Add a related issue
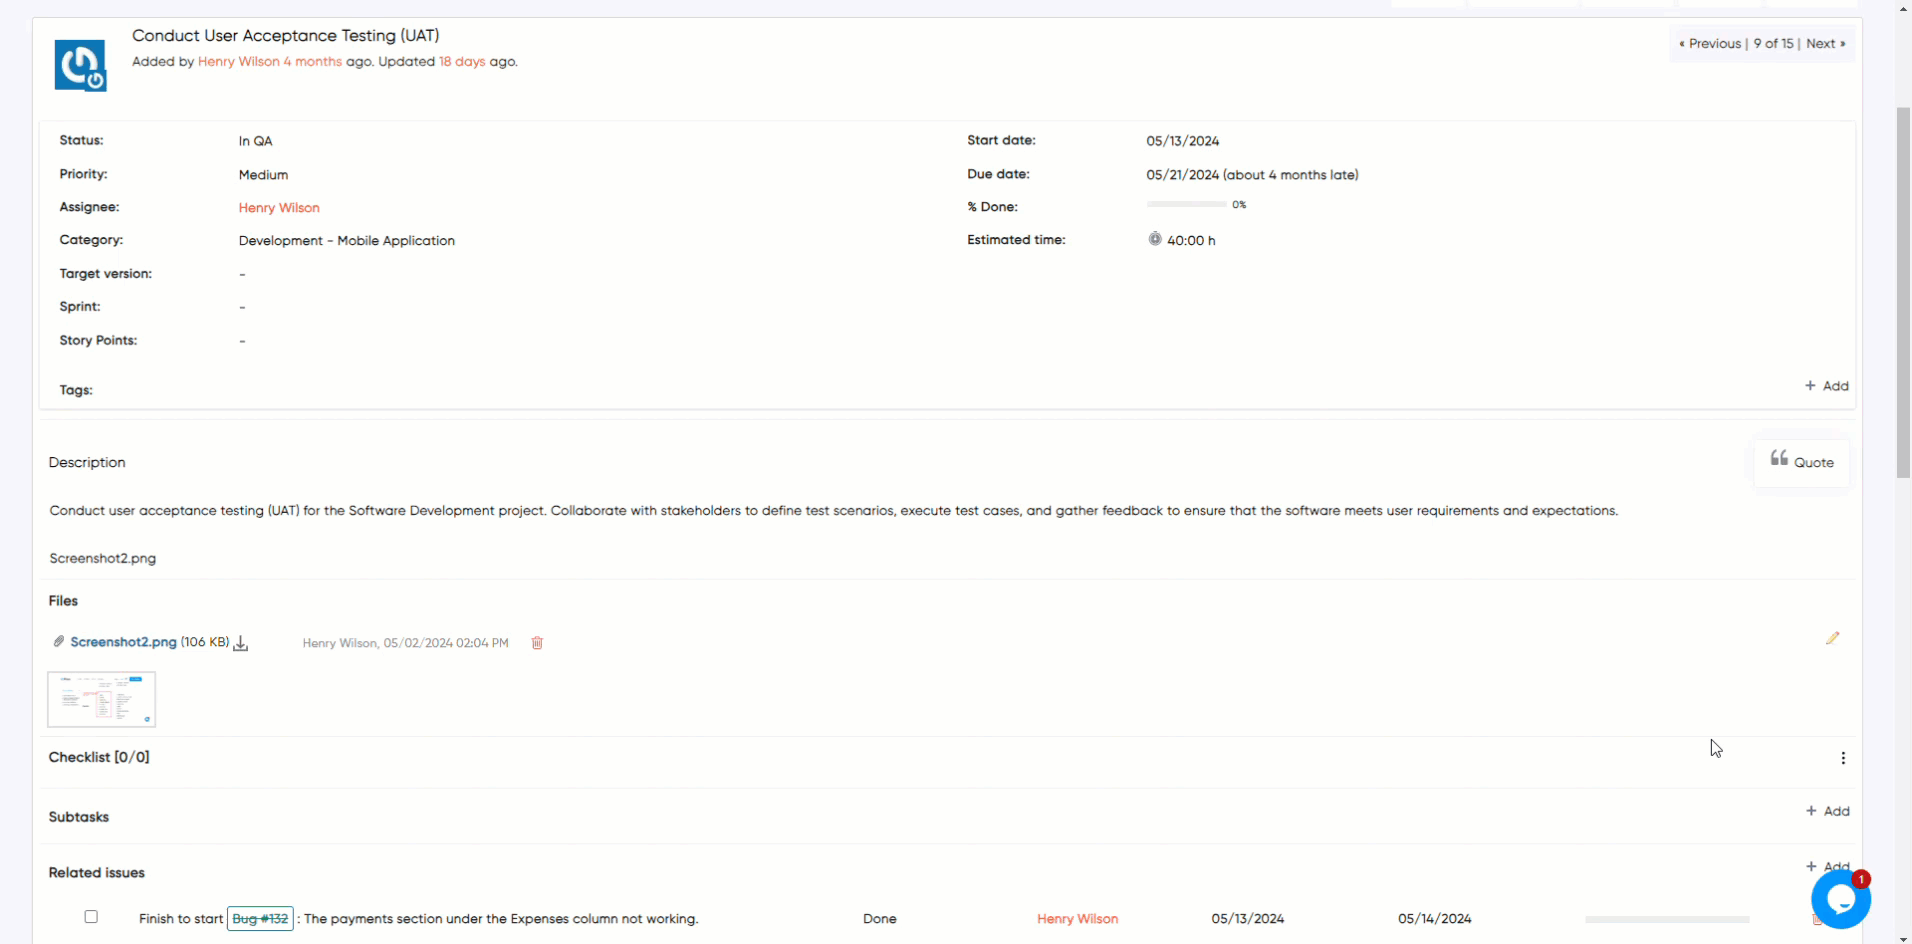 click(x=1827, y=866)
